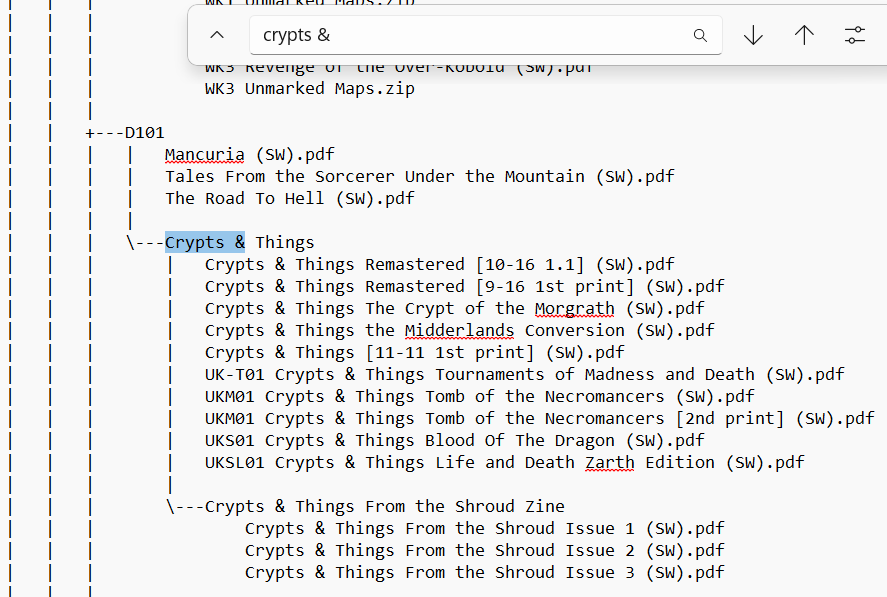Click 'From the Shroud Issue 1' line
Screen dimensions: 887x597
tap(484, 529)
